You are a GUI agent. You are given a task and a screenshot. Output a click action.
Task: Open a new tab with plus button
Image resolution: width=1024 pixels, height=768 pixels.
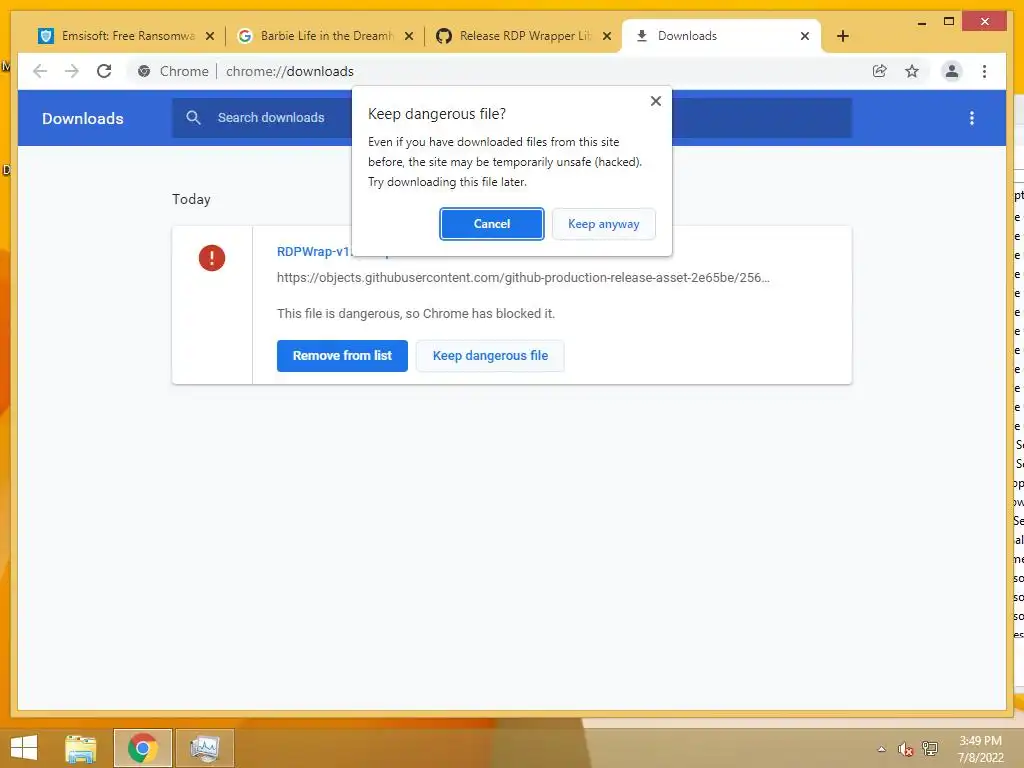click(842, 36)
